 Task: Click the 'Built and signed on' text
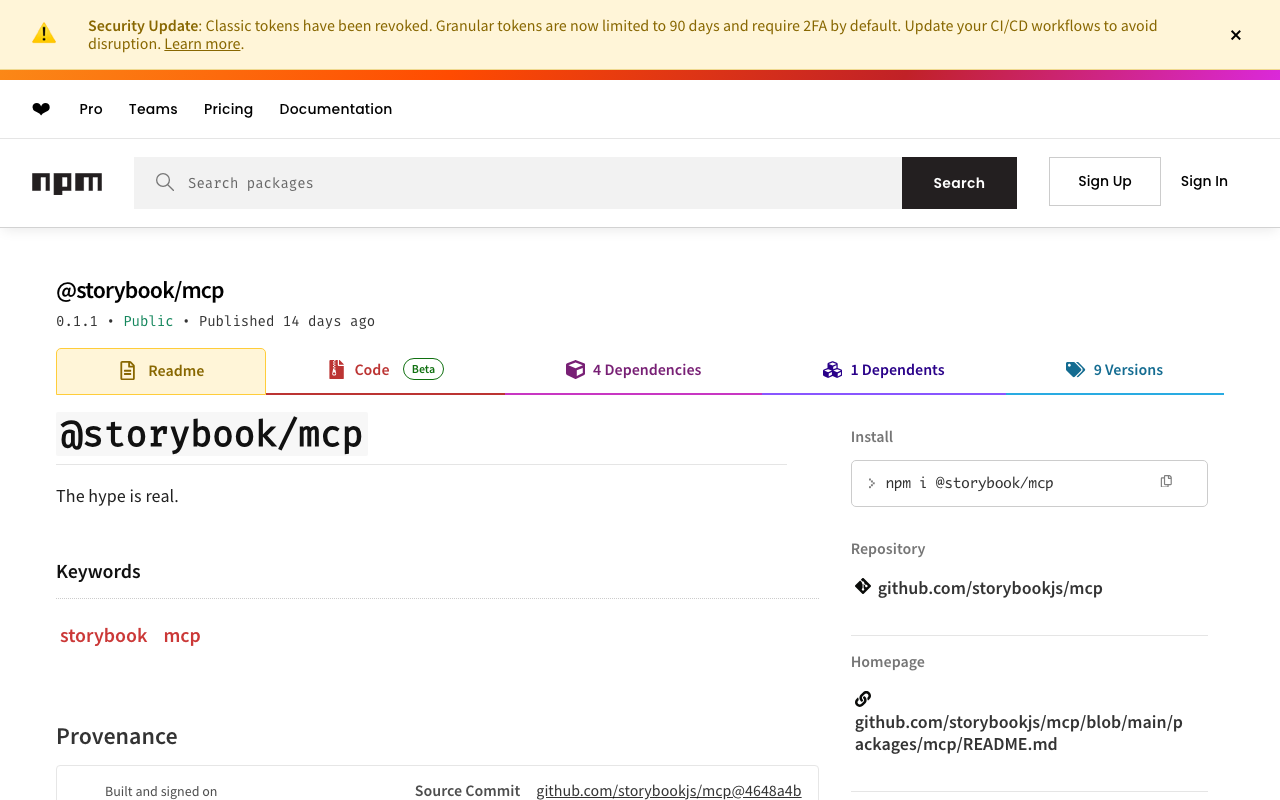click(161, 791)
